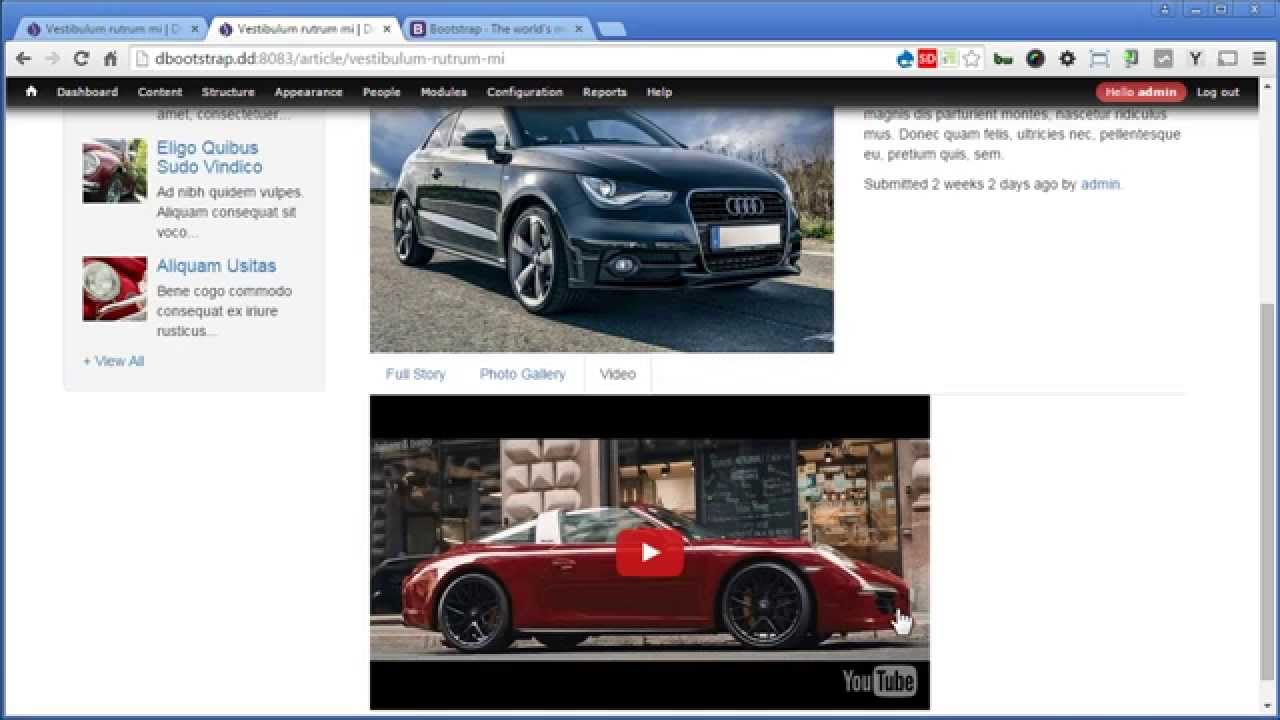The width and height of the screenshot is (1280, 720).
Task: Click the Log out link
Action: coord(1217,92)
